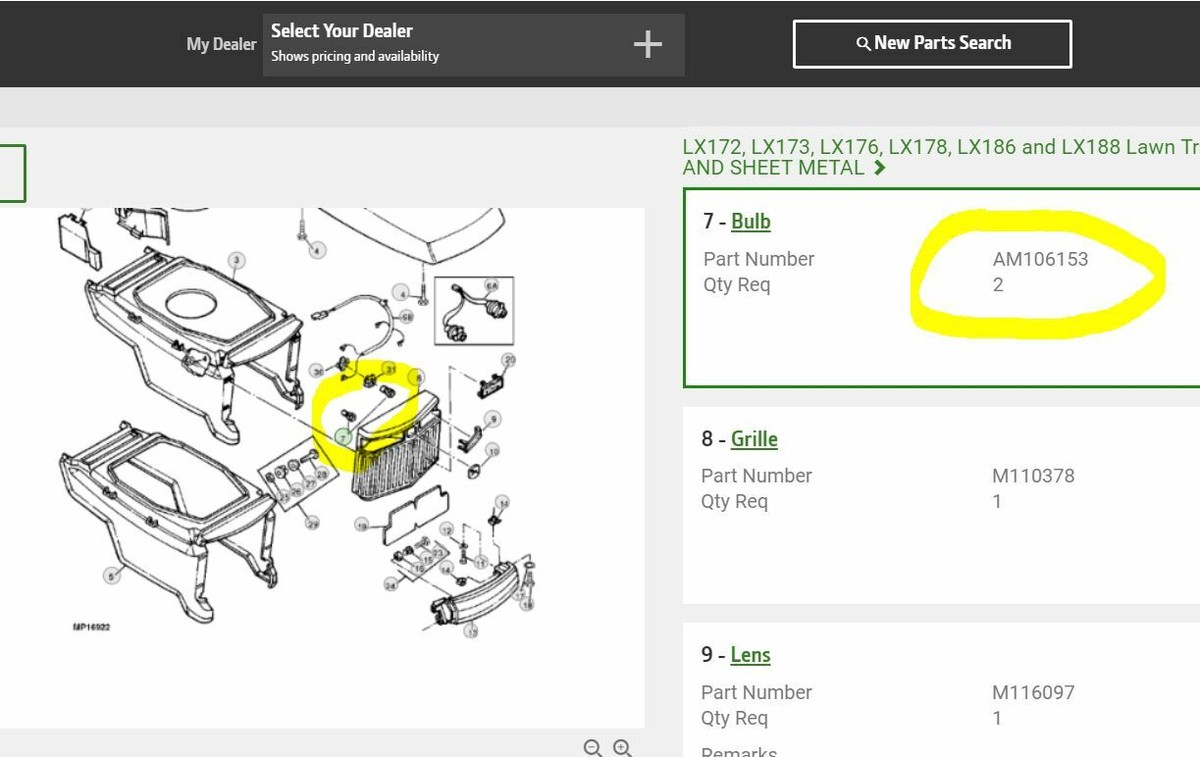Open the Select Your Dealer dropdown
The width and height of the screenshot is (1200, 757).
click(x=473, y=44)
